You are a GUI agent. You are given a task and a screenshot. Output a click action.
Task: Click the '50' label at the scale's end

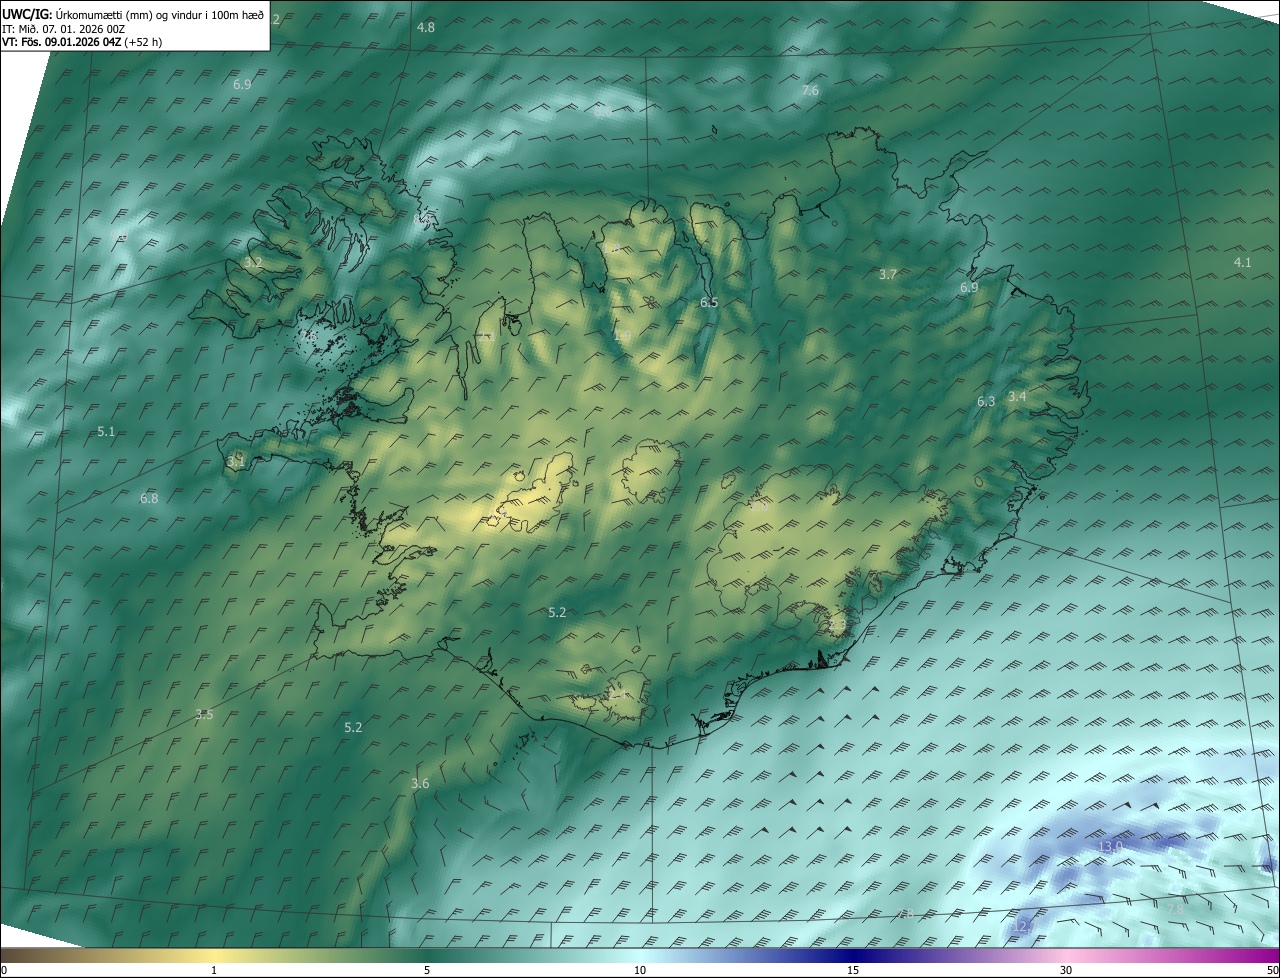(1272, 970)
